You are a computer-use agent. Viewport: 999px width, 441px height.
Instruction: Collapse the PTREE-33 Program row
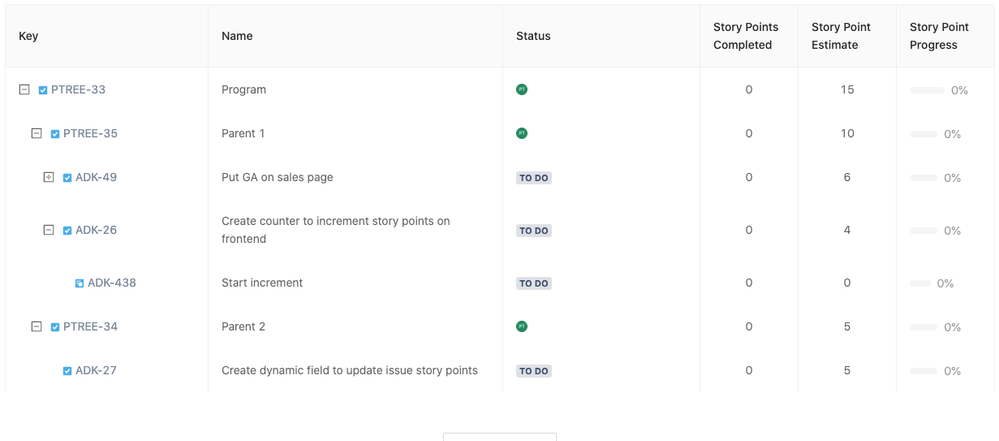tap(24, 90)
